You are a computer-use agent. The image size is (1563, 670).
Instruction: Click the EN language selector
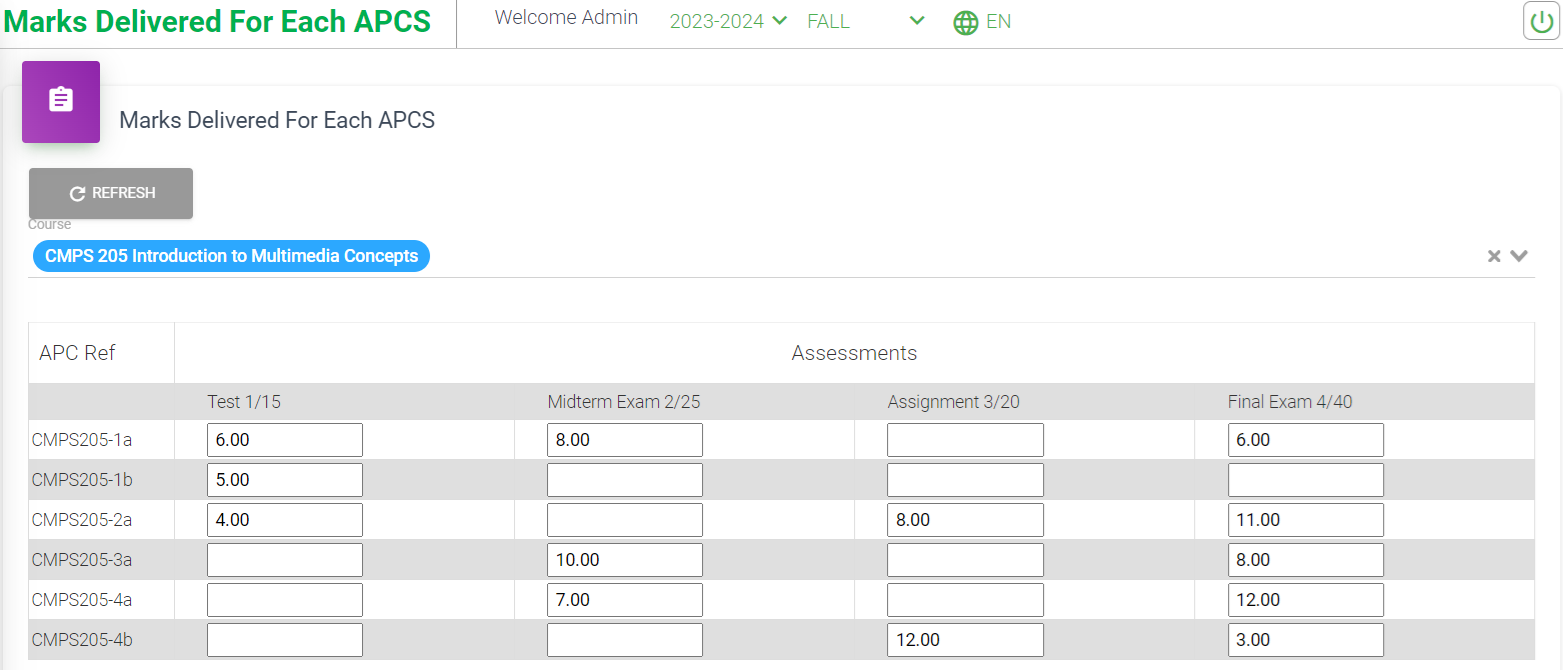(998, 22)
